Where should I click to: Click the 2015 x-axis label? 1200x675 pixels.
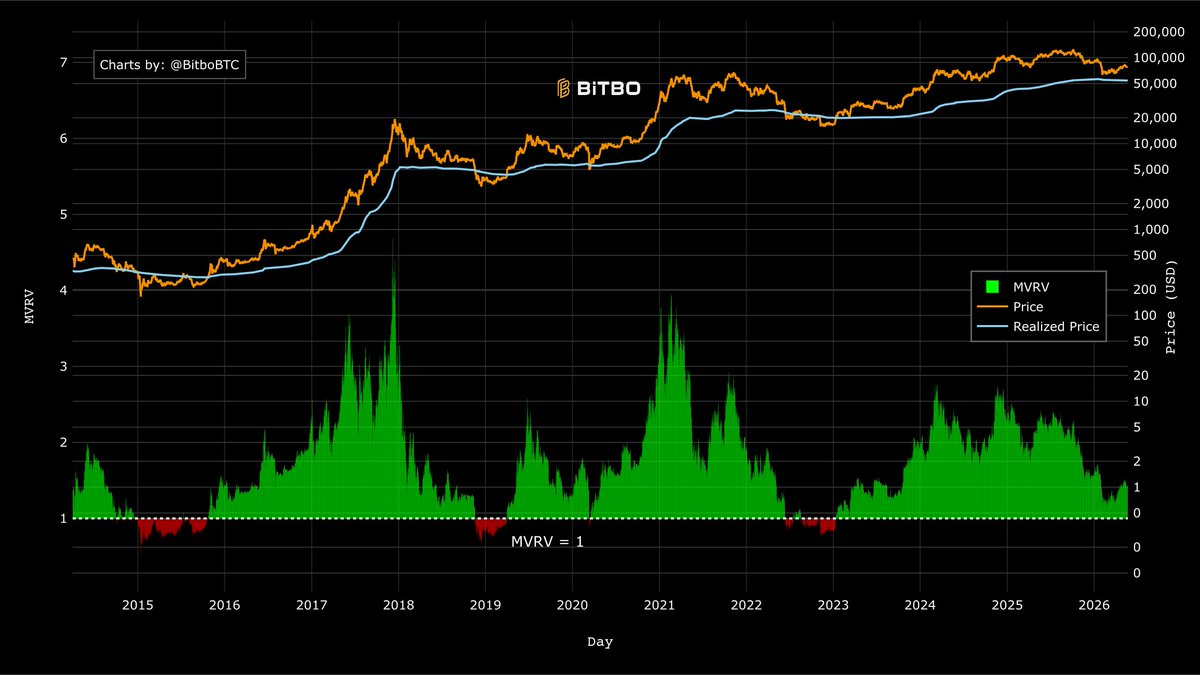137,605
